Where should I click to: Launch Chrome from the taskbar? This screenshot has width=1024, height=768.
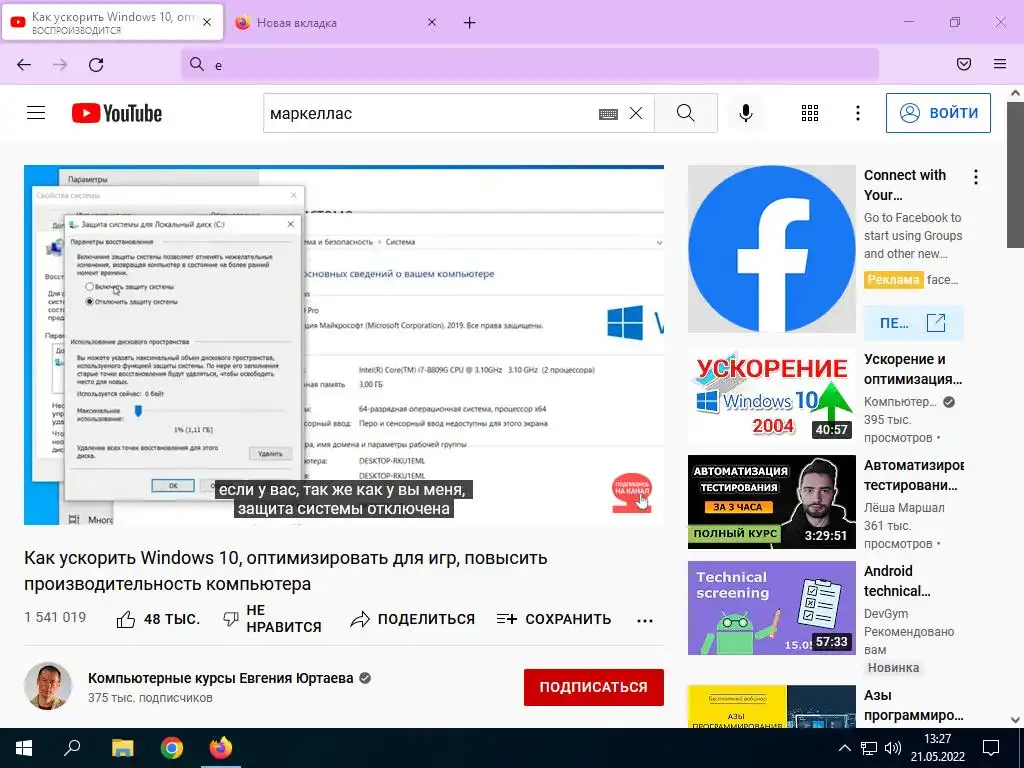point(172,748)
